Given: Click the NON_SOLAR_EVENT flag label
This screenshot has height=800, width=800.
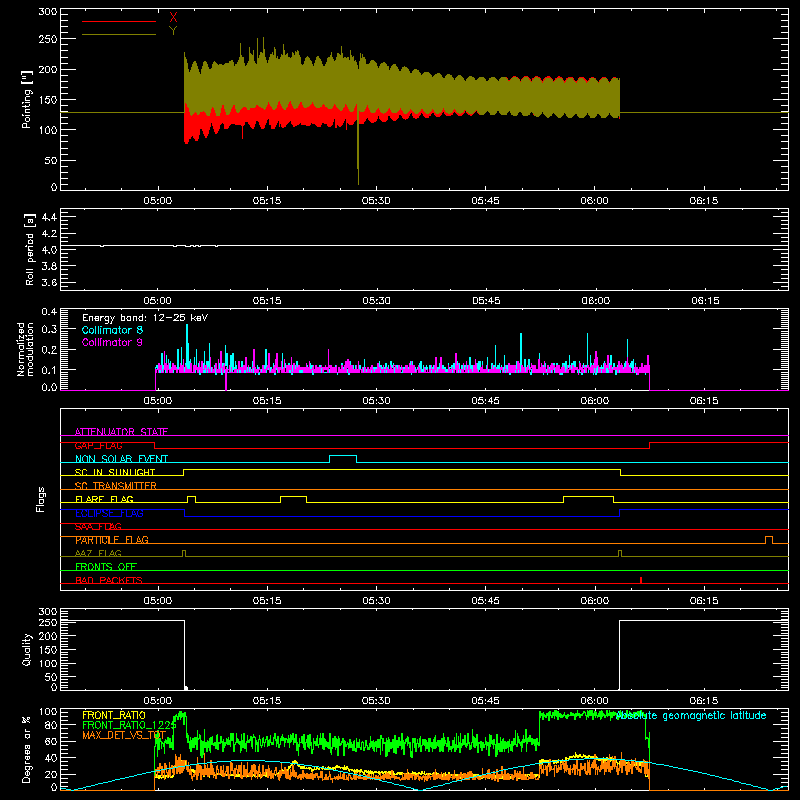Looking at the screenshot, I should coord(121,459).
